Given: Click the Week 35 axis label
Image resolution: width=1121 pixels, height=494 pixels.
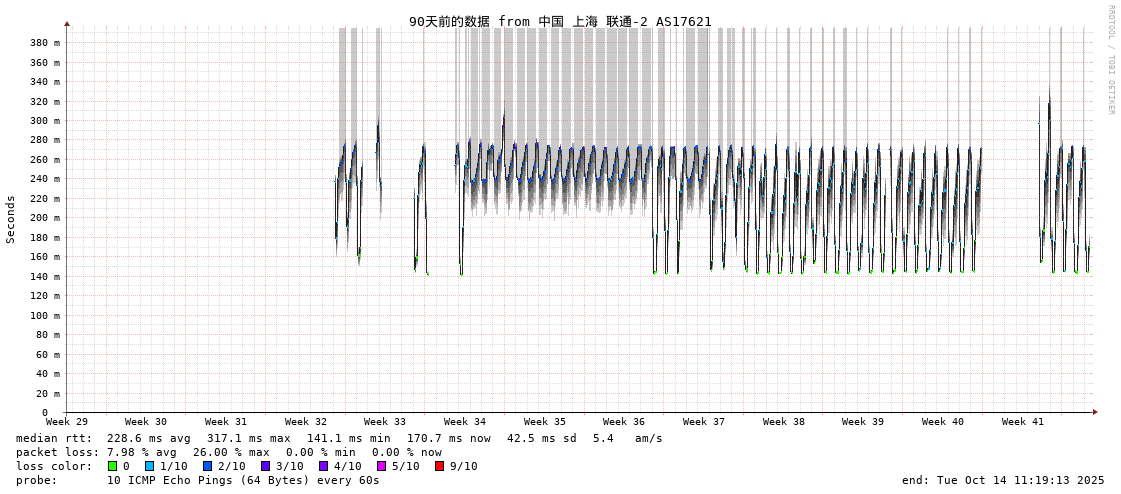Looking at the screenshot, I should click(545, 422).
